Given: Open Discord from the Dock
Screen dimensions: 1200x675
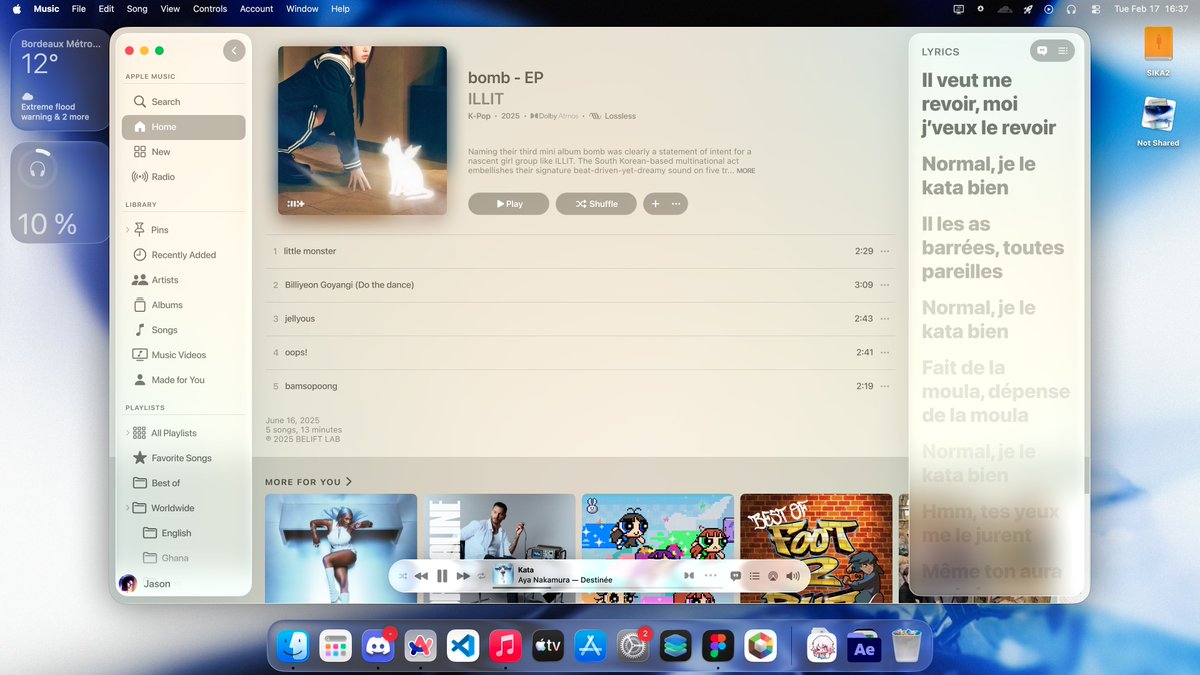Looking at the screenshot, I should [378, 646].
